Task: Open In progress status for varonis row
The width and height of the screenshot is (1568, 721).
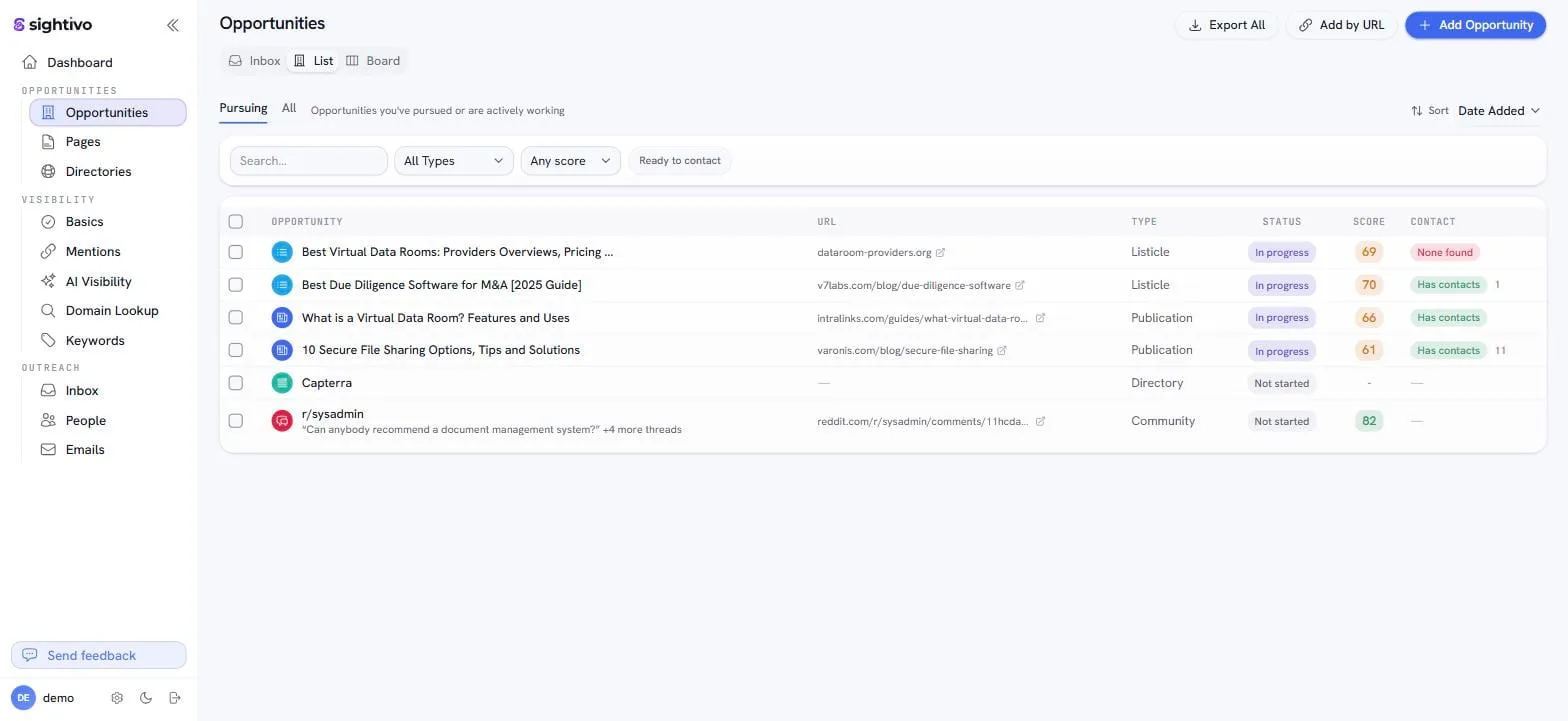Action: point(1281,351)
